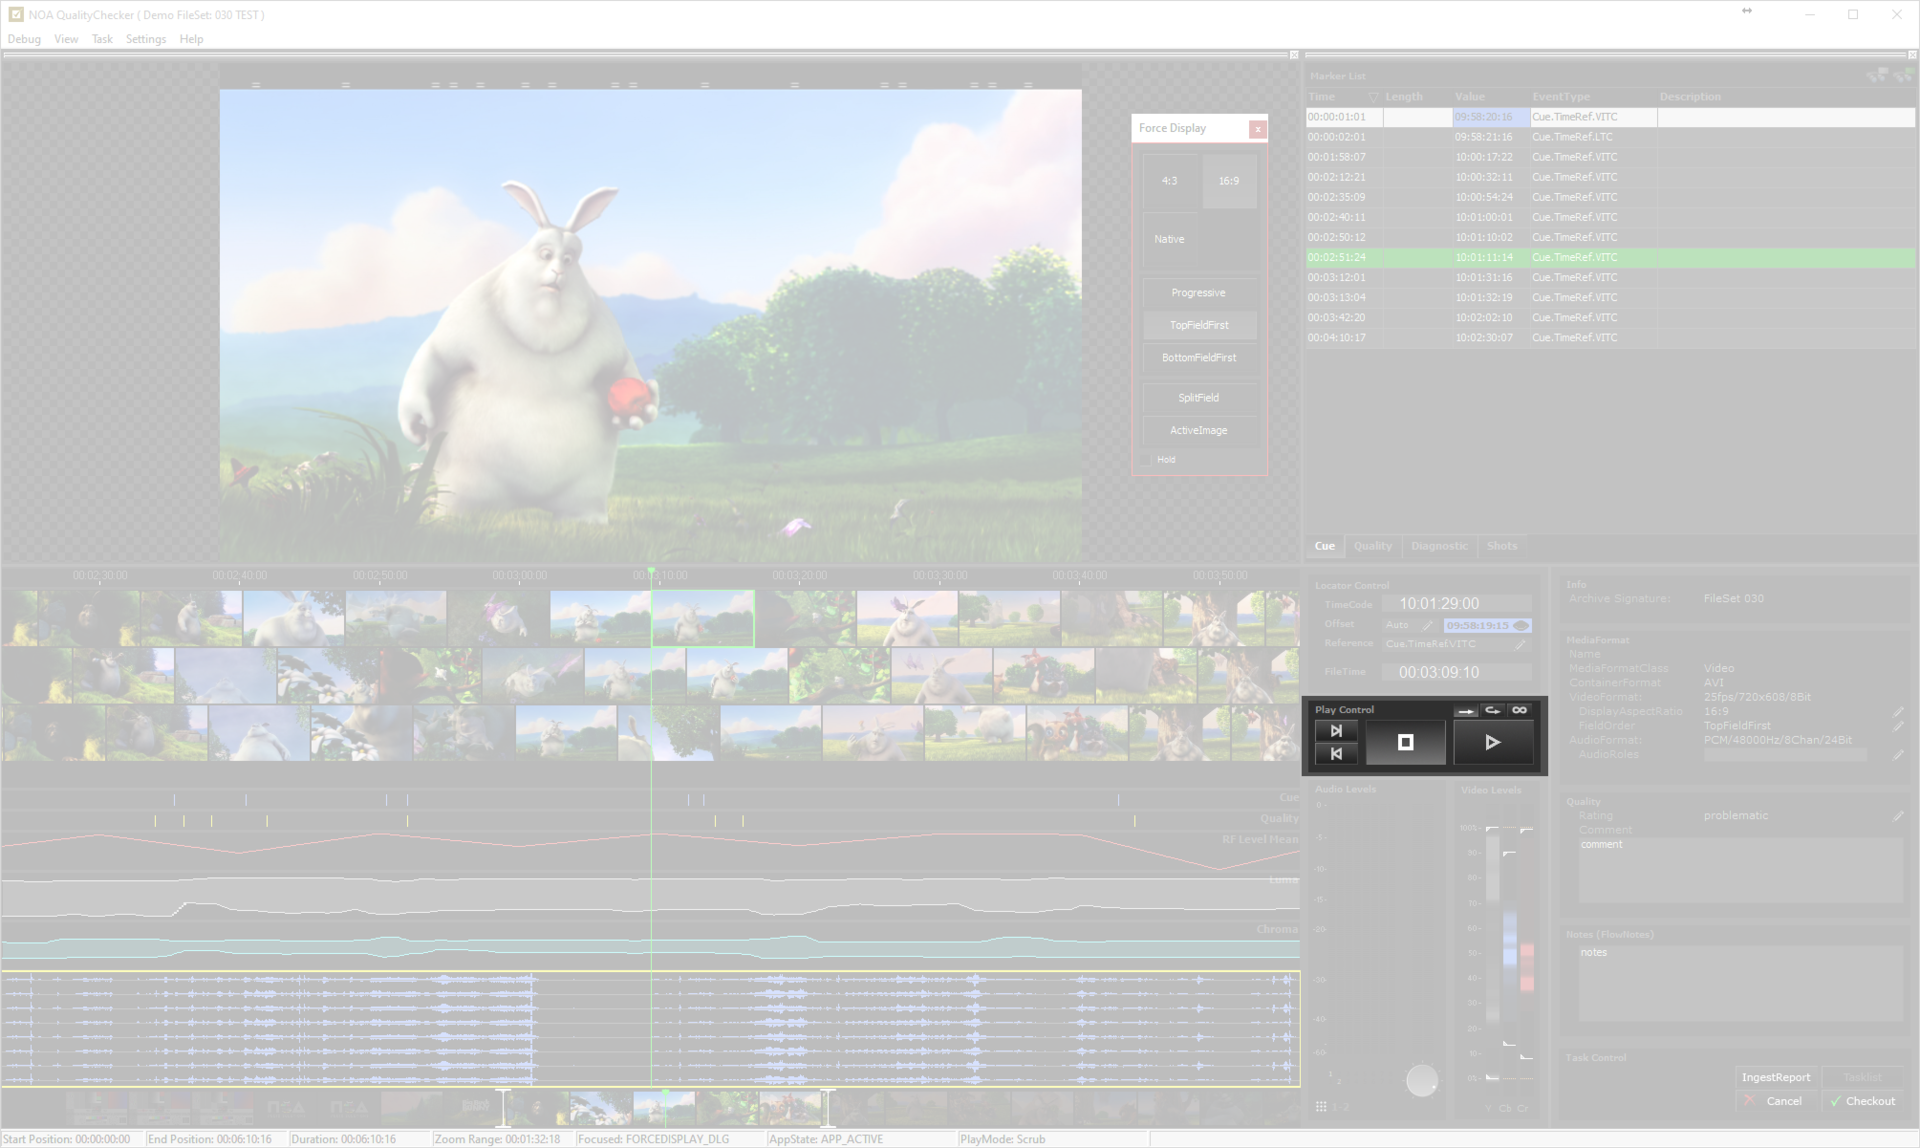
Task: Click the Checkout button
Action: click(1863, 1101)
